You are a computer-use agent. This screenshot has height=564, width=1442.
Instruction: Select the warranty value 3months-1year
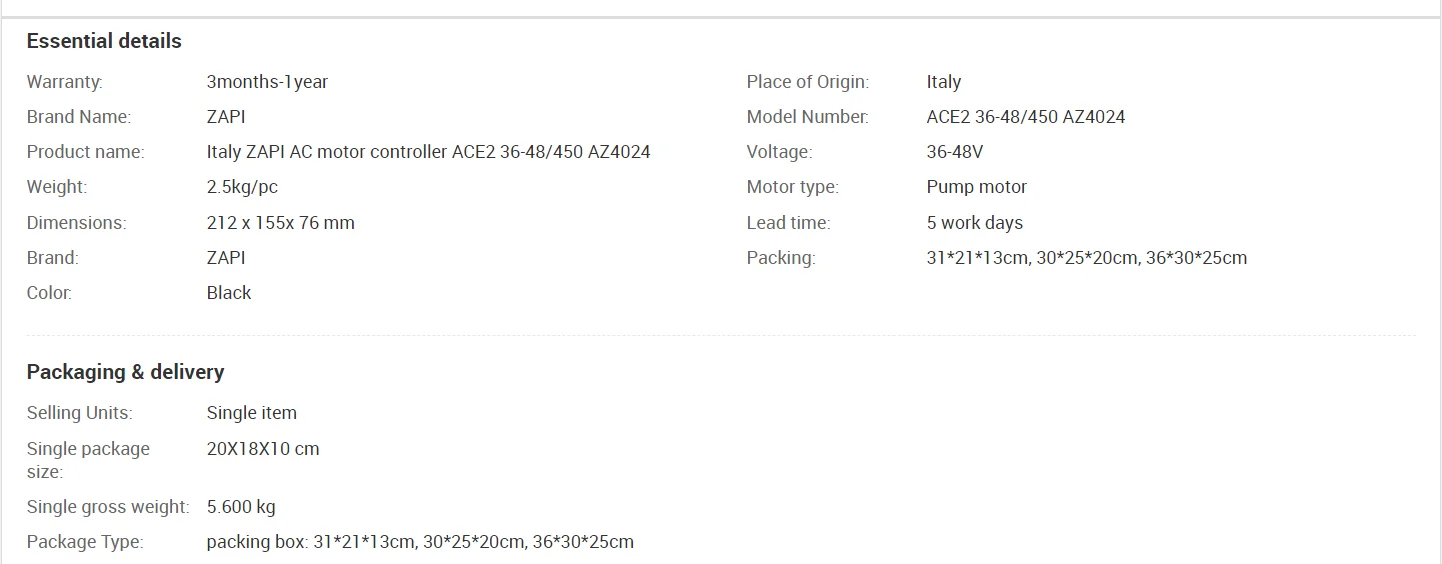[x=267, y=82]
